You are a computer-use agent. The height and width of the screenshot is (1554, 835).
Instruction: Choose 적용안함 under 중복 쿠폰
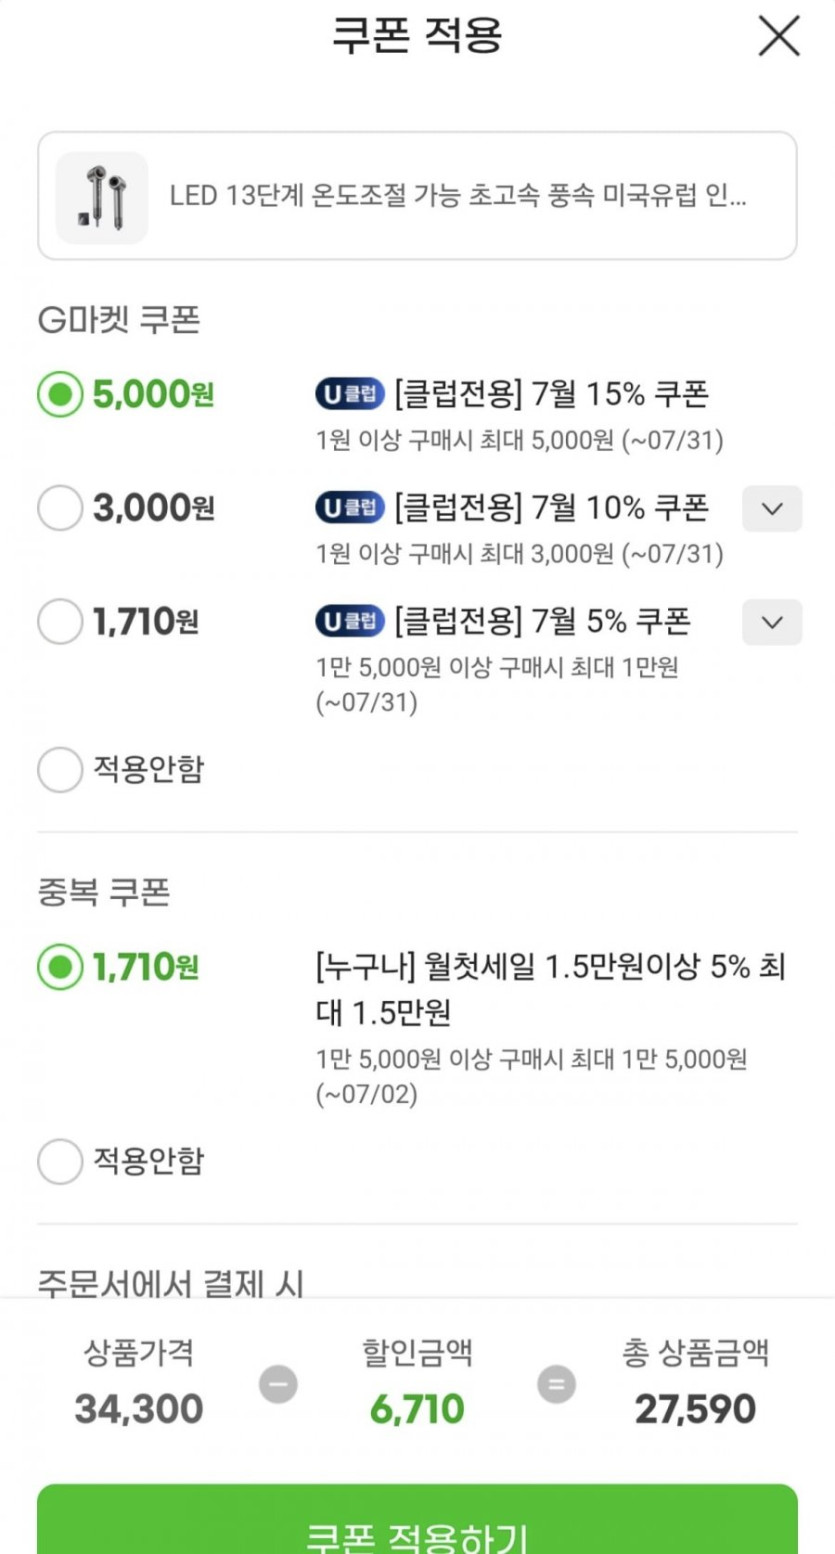(x=60, y=1162)
